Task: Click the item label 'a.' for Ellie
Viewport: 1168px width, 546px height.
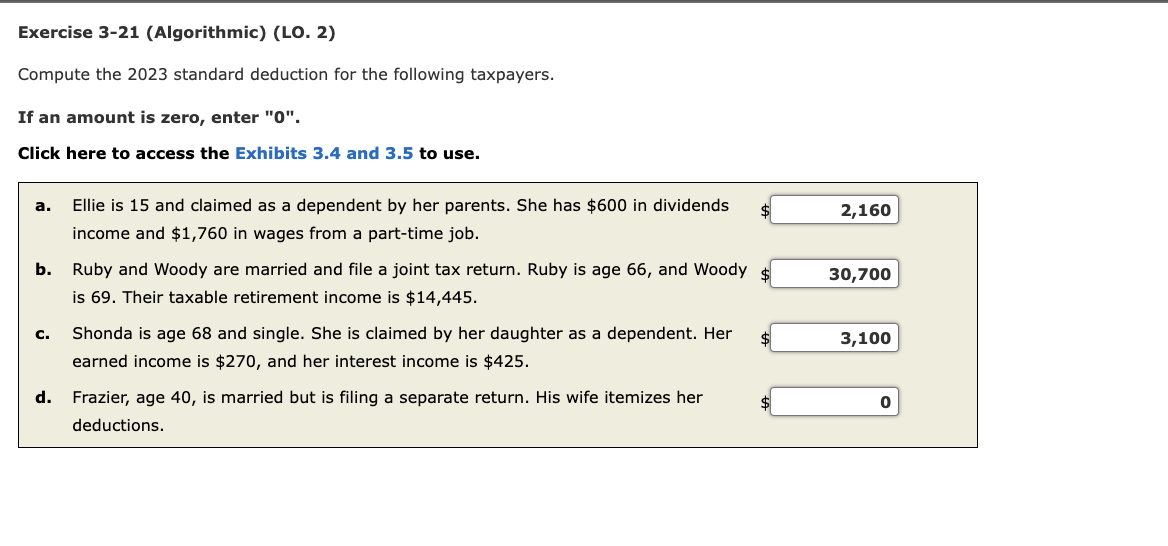Action: pos(43,206)
